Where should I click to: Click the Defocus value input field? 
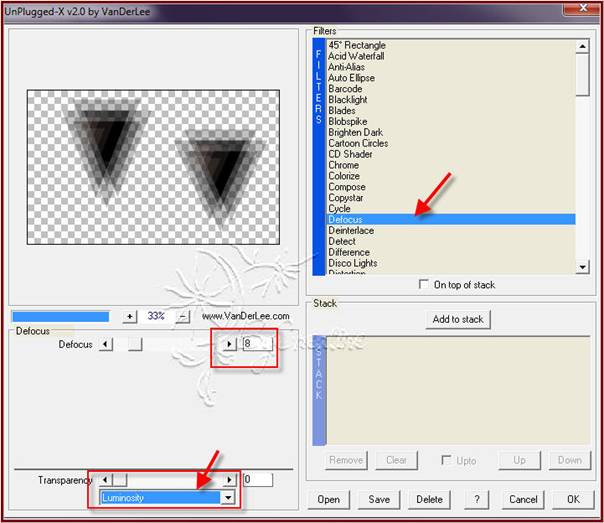coord(257,344)
